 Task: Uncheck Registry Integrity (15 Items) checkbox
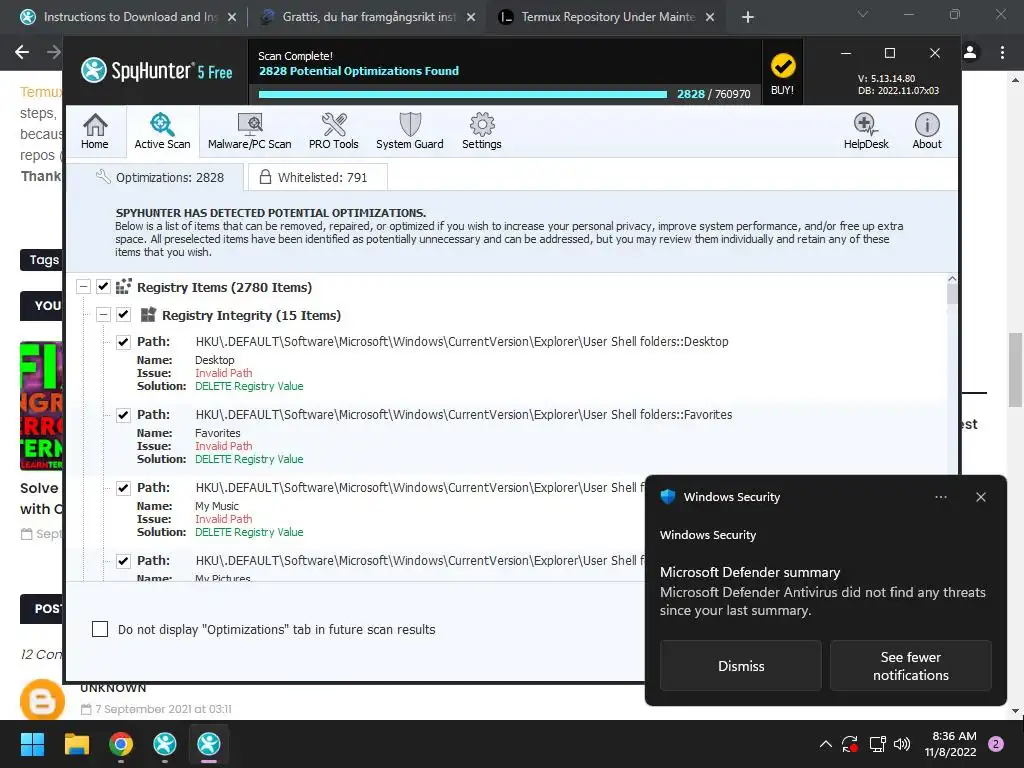[x=123, y=315]
